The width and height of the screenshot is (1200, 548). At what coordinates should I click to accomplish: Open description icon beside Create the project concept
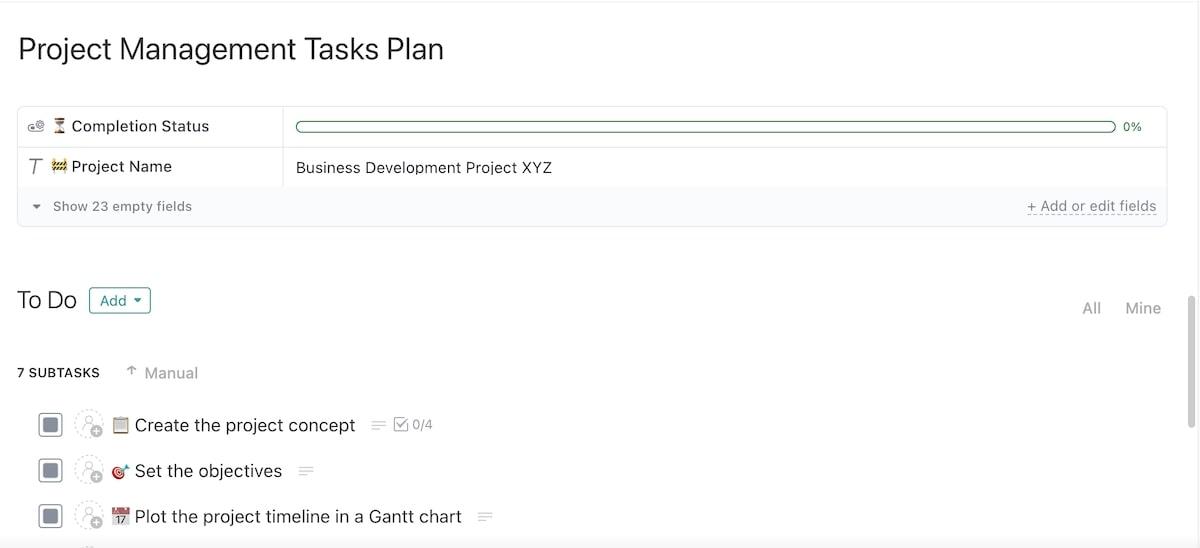(x=378, y=425)
